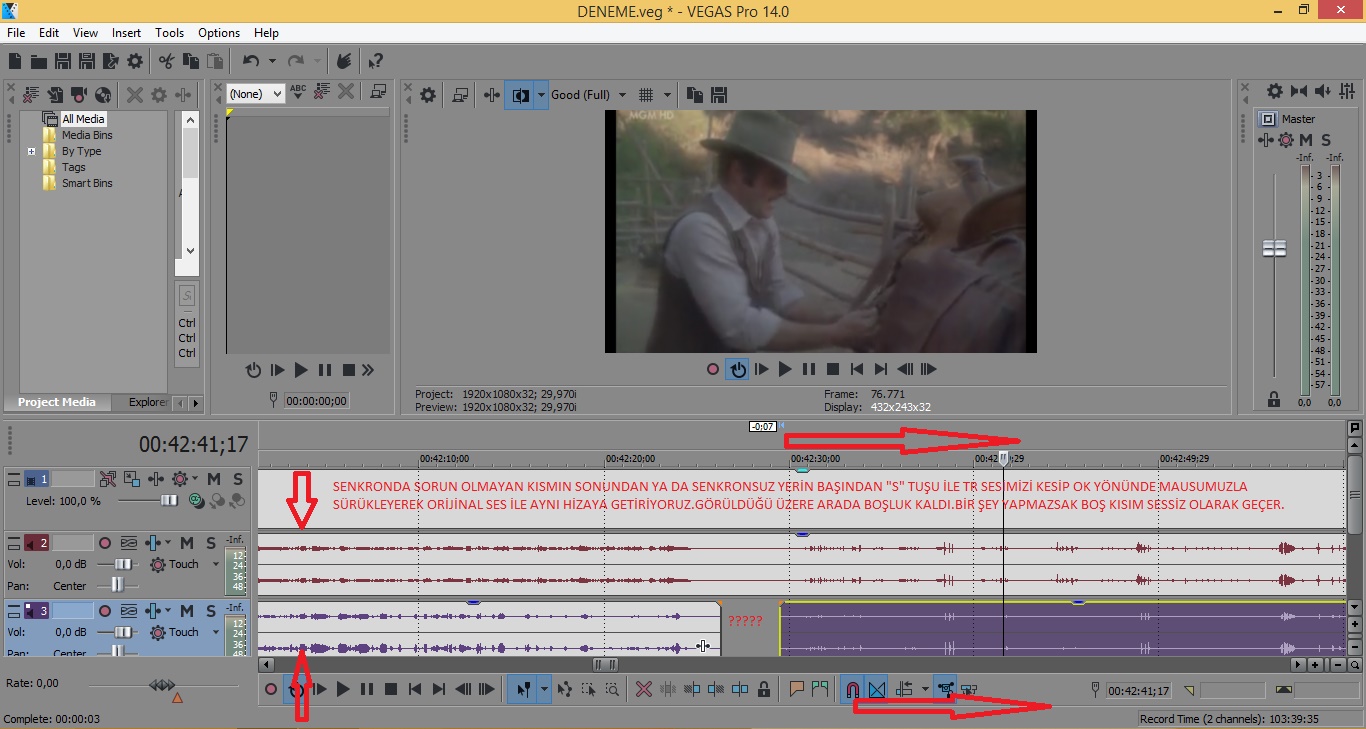Open the Options menu
The width and height of the screenshot is (1366, 729).
pos(219,33)
